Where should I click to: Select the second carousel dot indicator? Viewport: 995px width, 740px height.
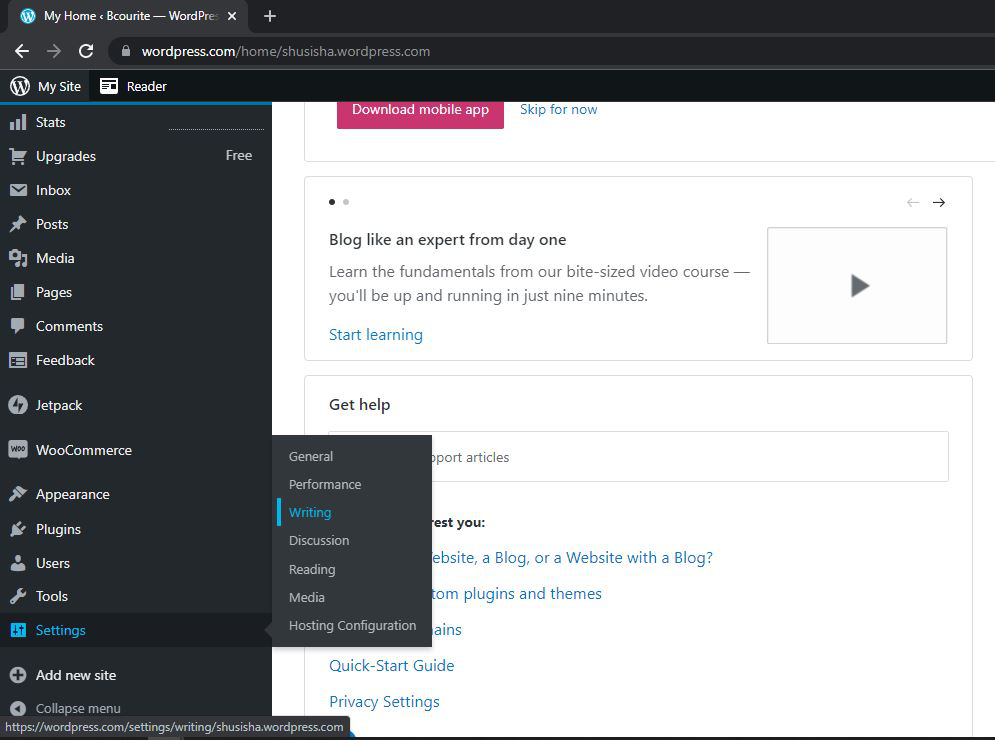(x=346, y=202)
